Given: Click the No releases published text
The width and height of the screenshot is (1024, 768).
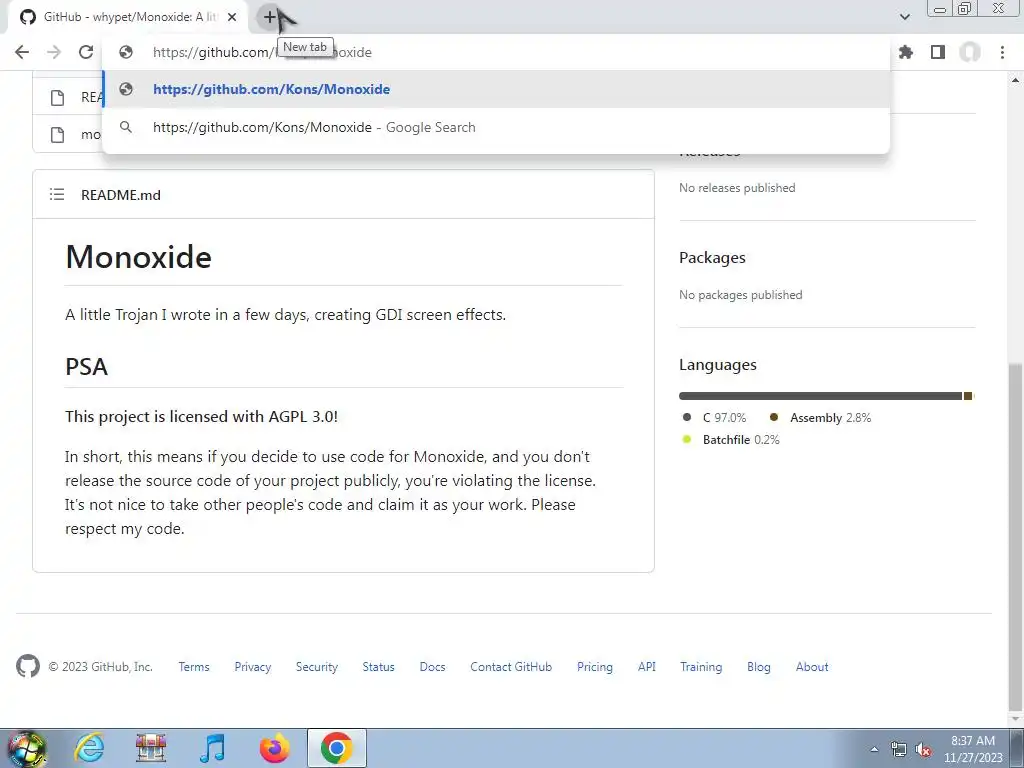Looking at the screenshot, I should click(737, 187).
